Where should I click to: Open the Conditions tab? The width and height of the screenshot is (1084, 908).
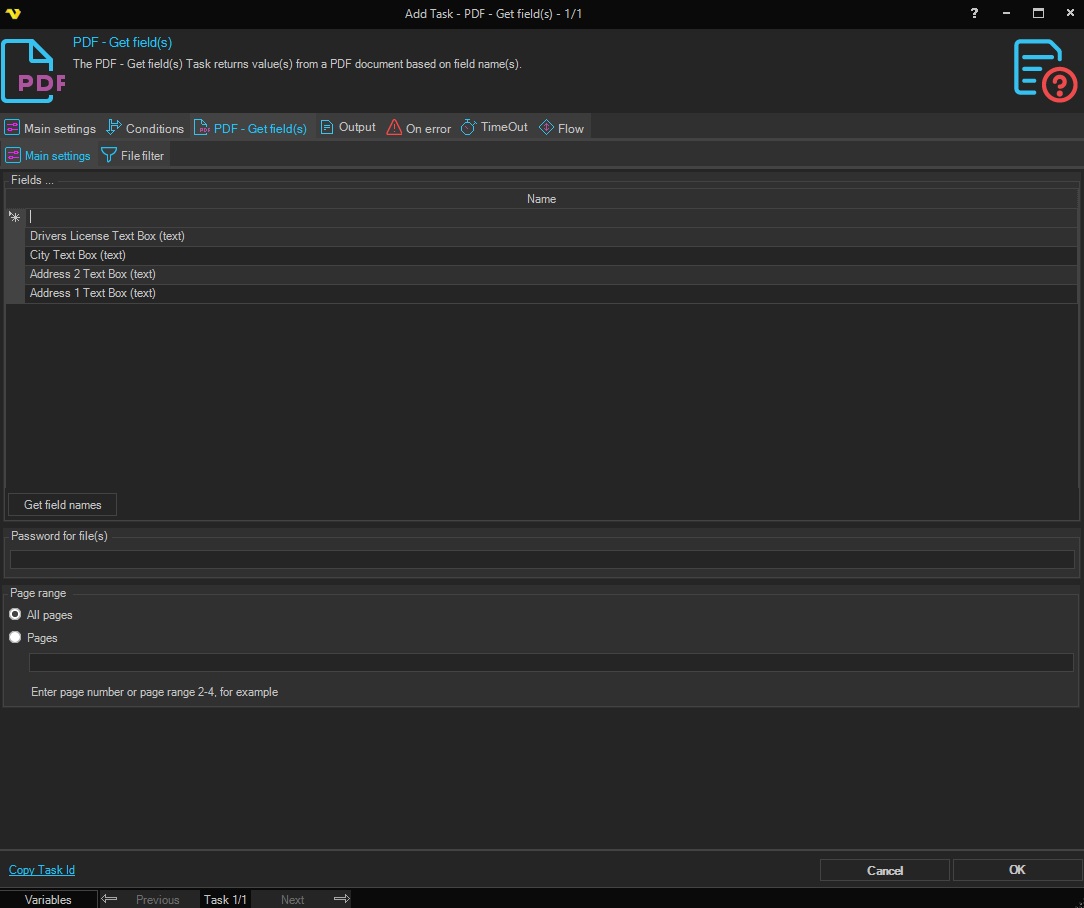(x=145, y=128)
